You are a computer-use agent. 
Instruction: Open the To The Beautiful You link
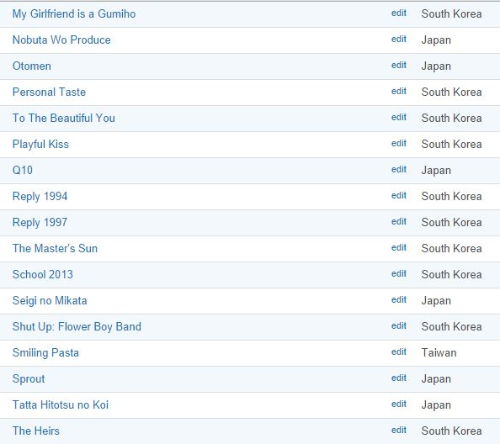(x=64, y=118)
